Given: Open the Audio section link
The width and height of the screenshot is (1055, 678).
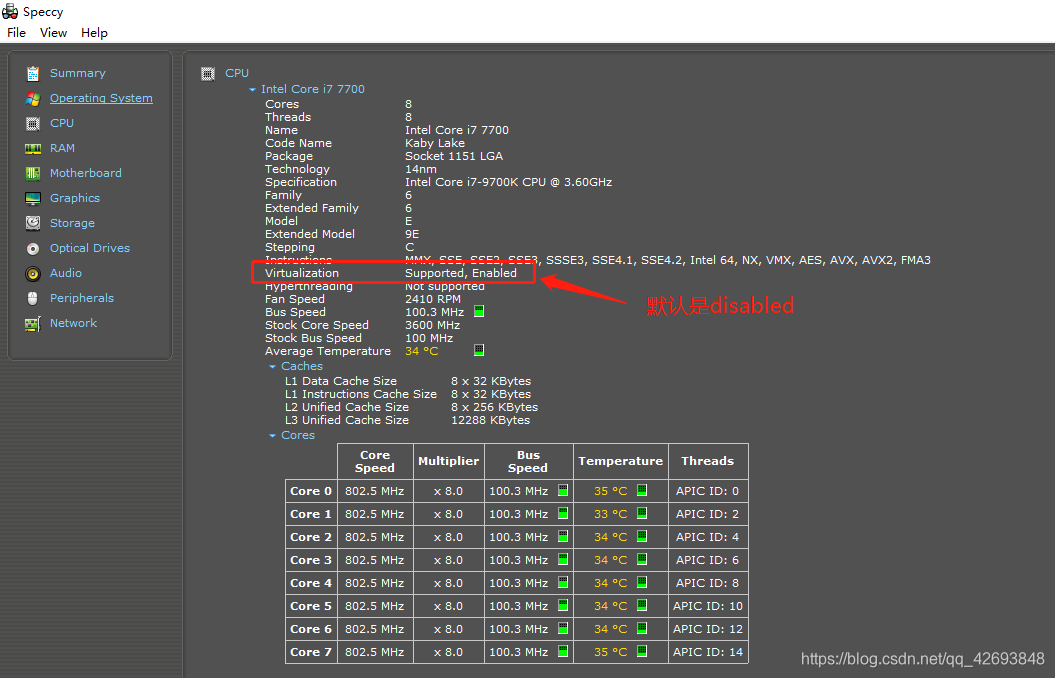Looking at the screenshot, I should pos(66,273).
